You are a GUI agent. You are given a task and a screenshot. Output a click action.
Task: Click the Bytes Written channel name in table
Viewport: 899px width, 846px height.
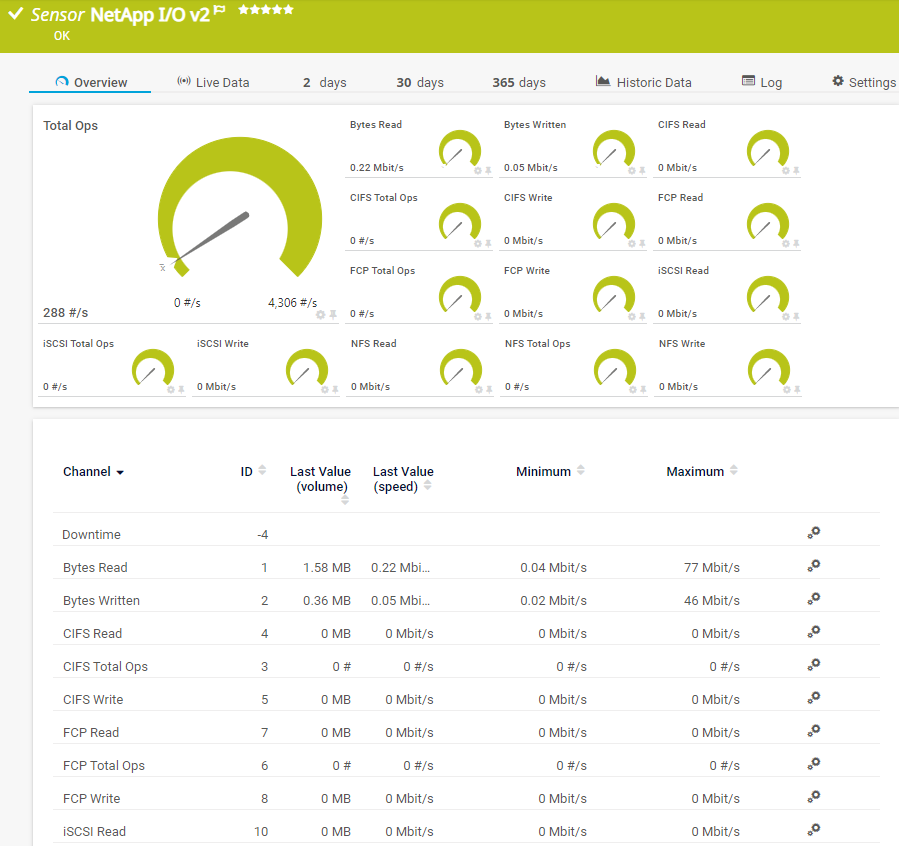pos(101,601)
